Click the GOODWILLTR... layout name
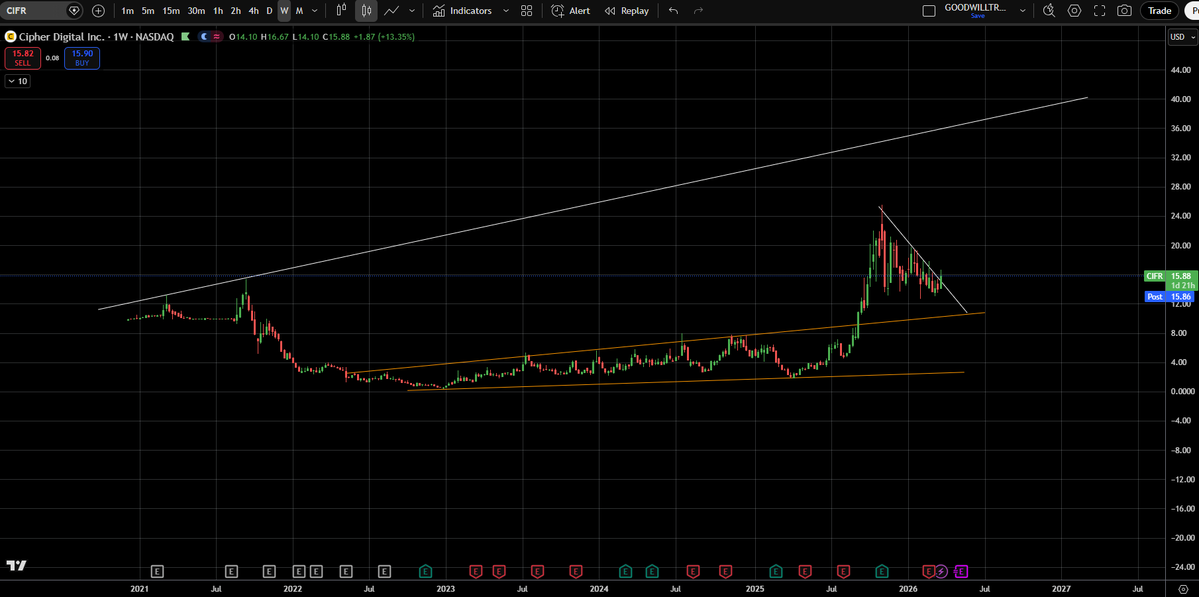Image resolution: width=1199 pixels, height=597 pixels. point(977,7)
